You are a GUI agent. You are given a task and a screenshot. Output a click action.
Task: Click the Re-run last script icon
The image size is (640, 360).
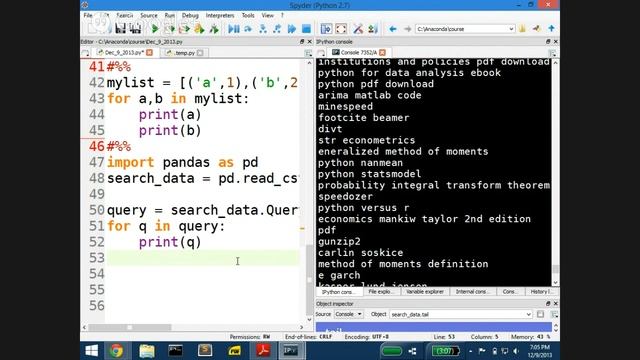(x=214, y=29)
